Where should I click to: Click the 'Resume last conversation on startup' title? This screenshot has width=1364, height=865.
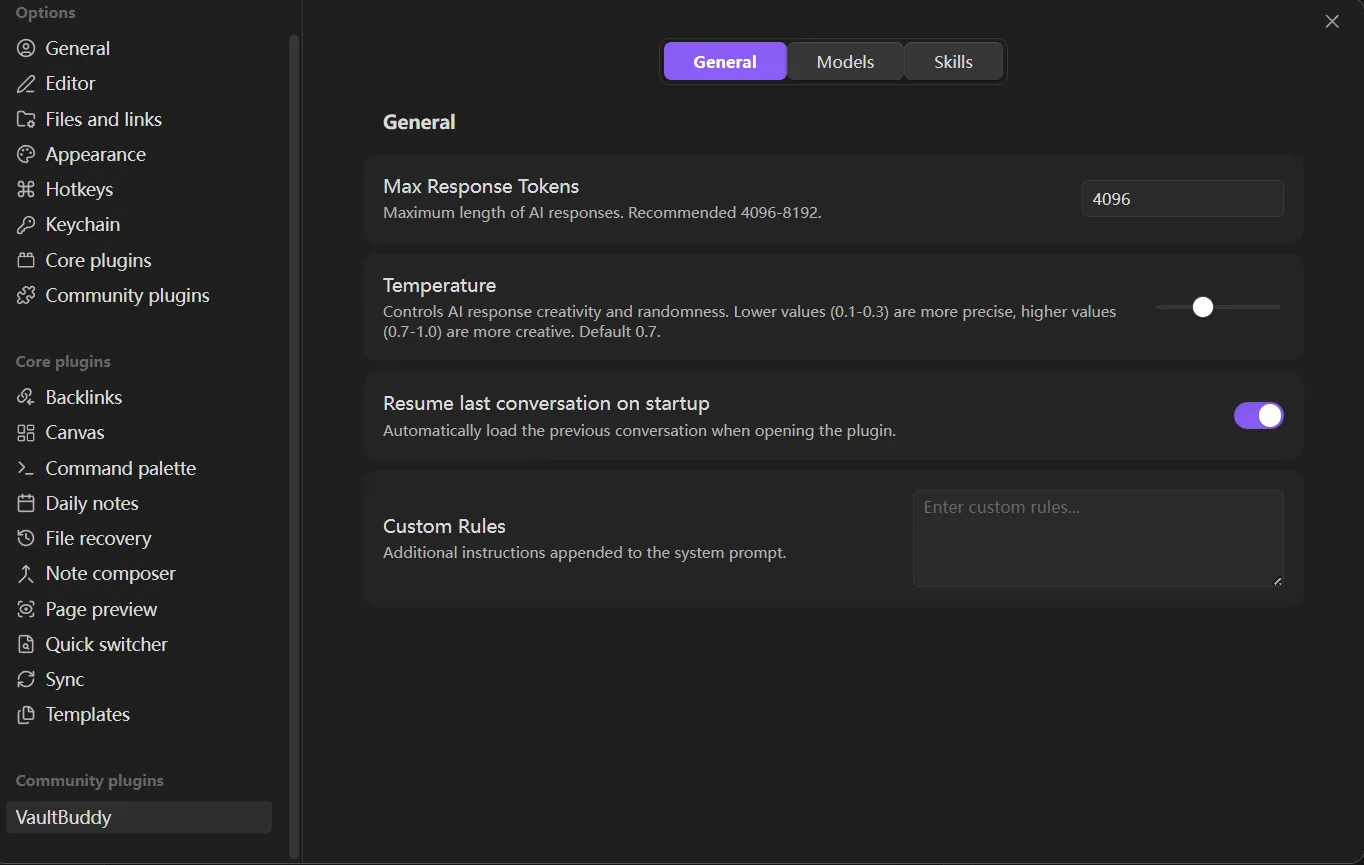pyautogui.click(x=546, y=403)
